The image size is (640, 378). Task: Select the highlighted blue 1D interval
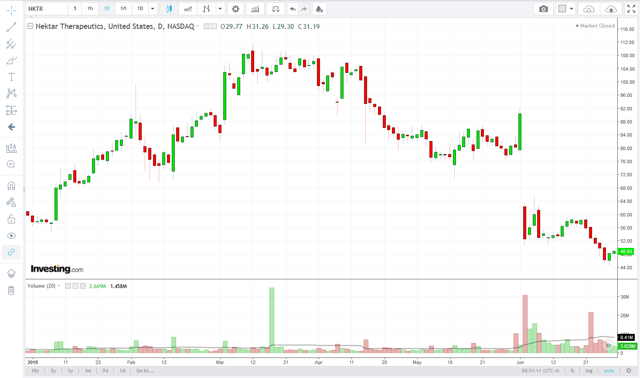tap(107, 9)
